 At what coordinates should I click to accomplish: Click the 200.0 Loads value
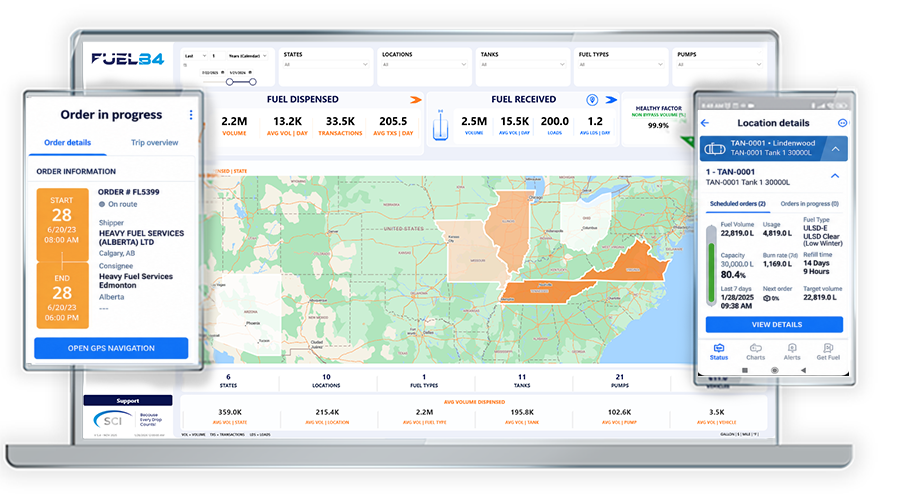click(x=554, y=122)
